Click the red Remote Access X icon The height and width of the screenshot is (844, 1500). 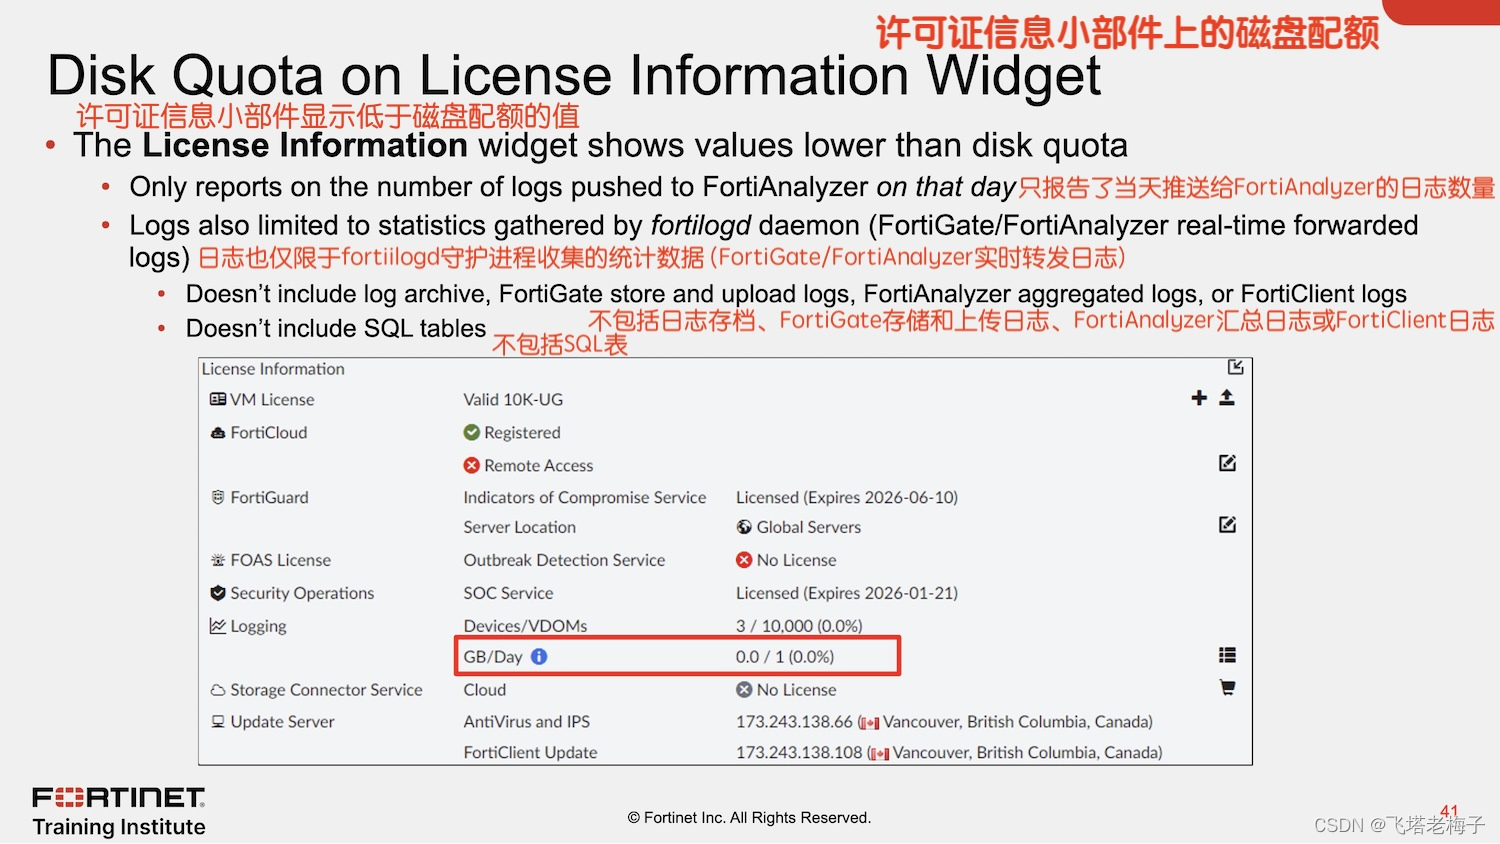[472, 465]
